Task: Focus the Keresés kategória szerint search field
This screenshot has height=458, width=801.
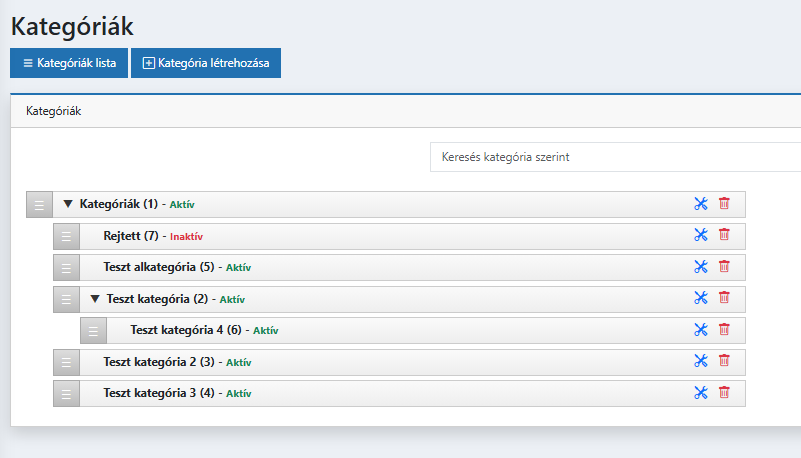Action: coord(614,157)
